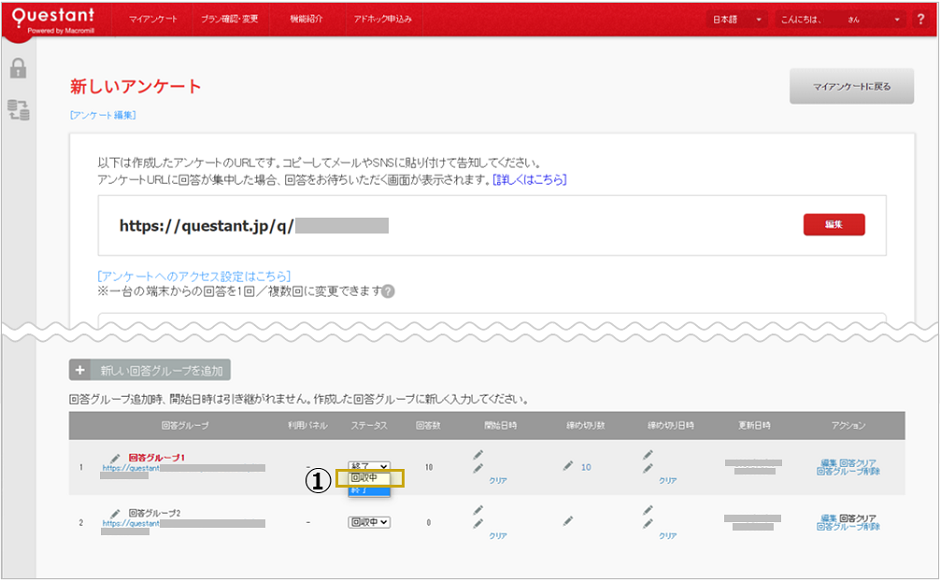Open [アンケートへのアクセス設定はこちら] link
940x581 pixels.
(194, 276)
